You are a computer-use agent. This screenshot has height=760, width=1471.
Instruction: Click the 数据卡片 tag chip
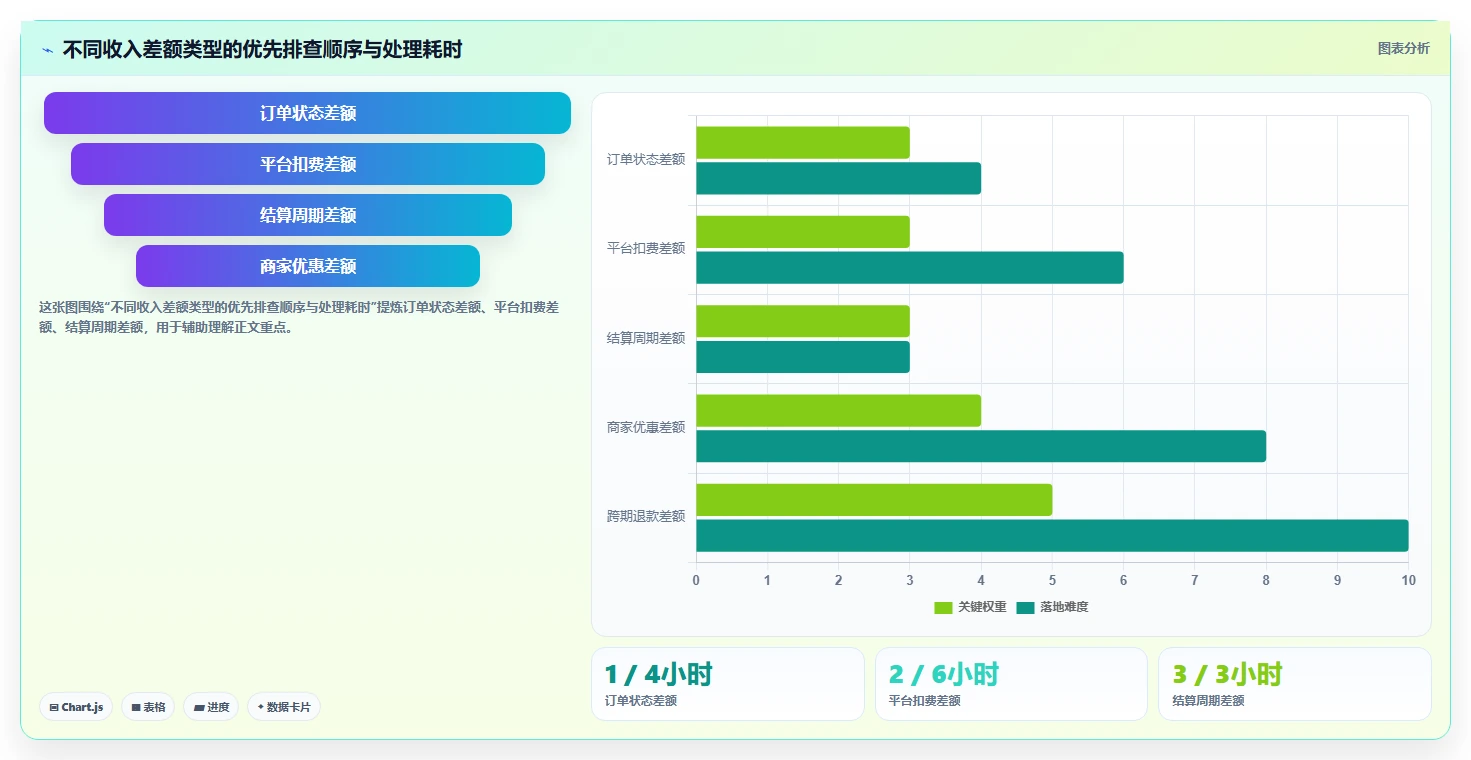(283, 707)
